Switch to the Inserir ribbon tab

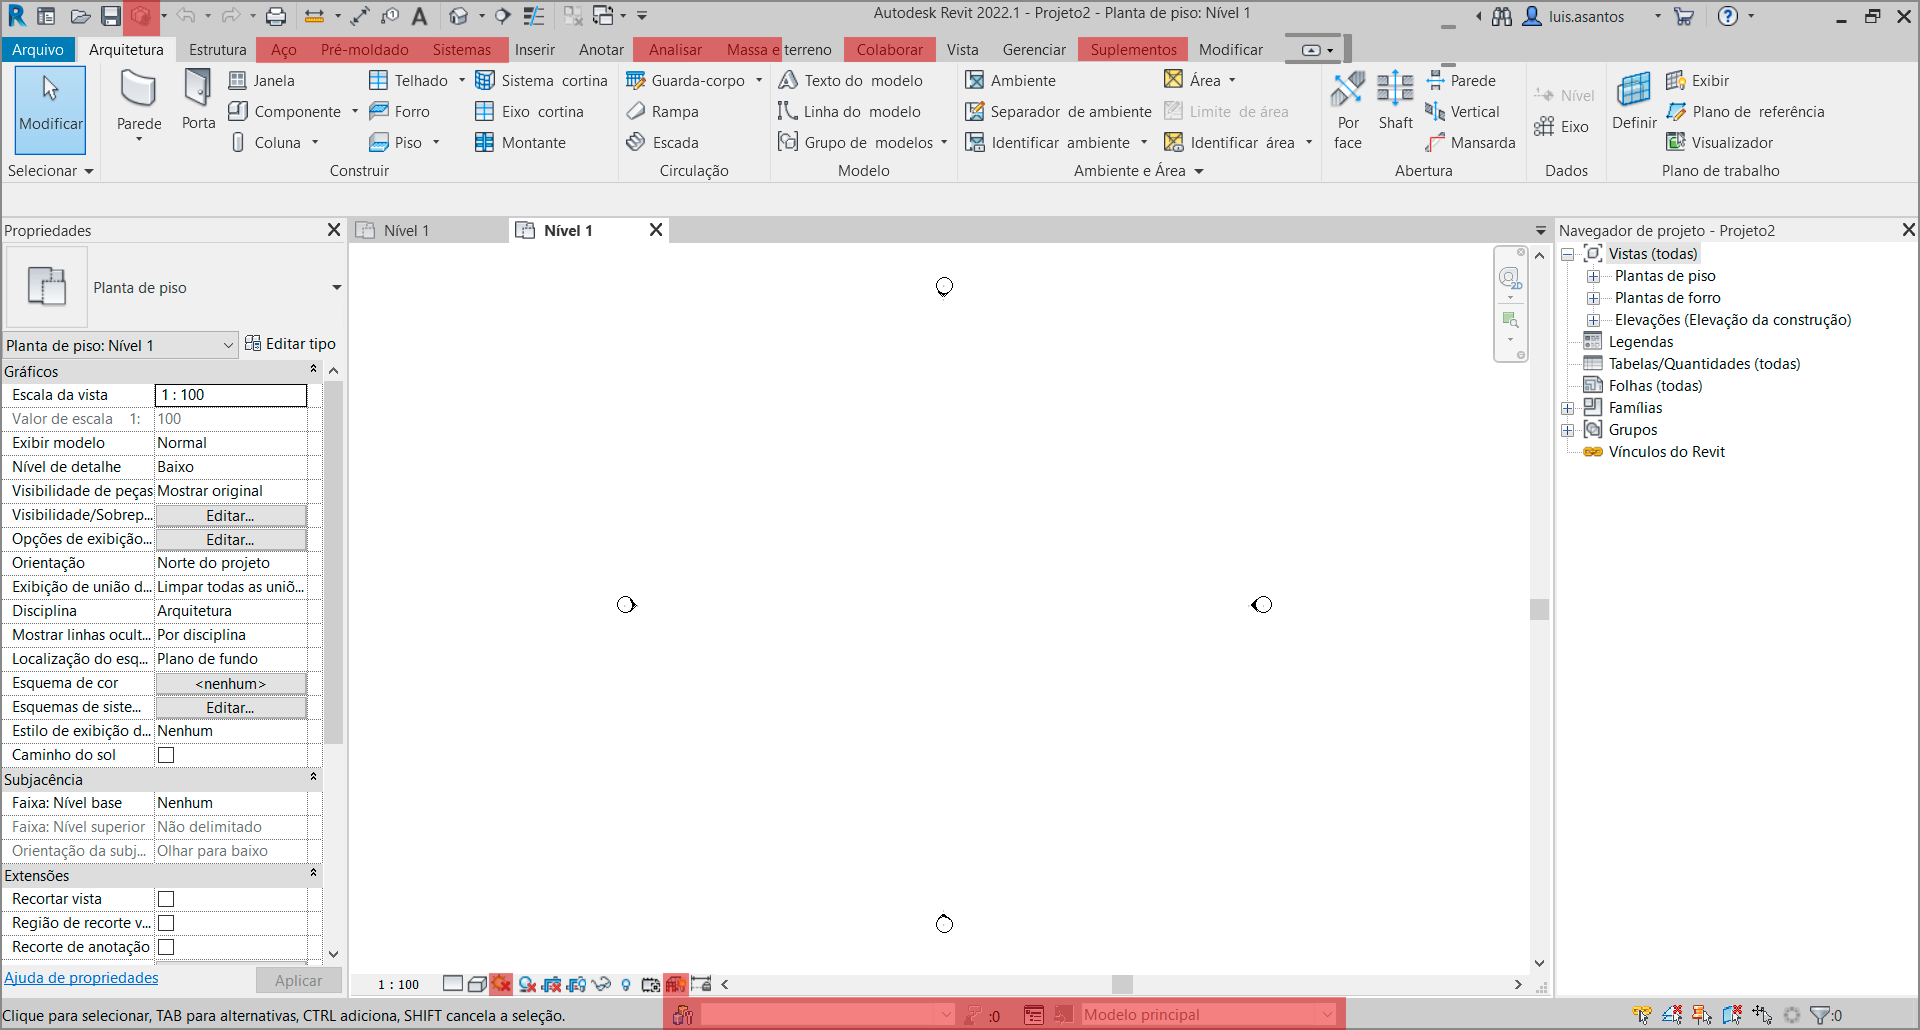click(535, 49)
